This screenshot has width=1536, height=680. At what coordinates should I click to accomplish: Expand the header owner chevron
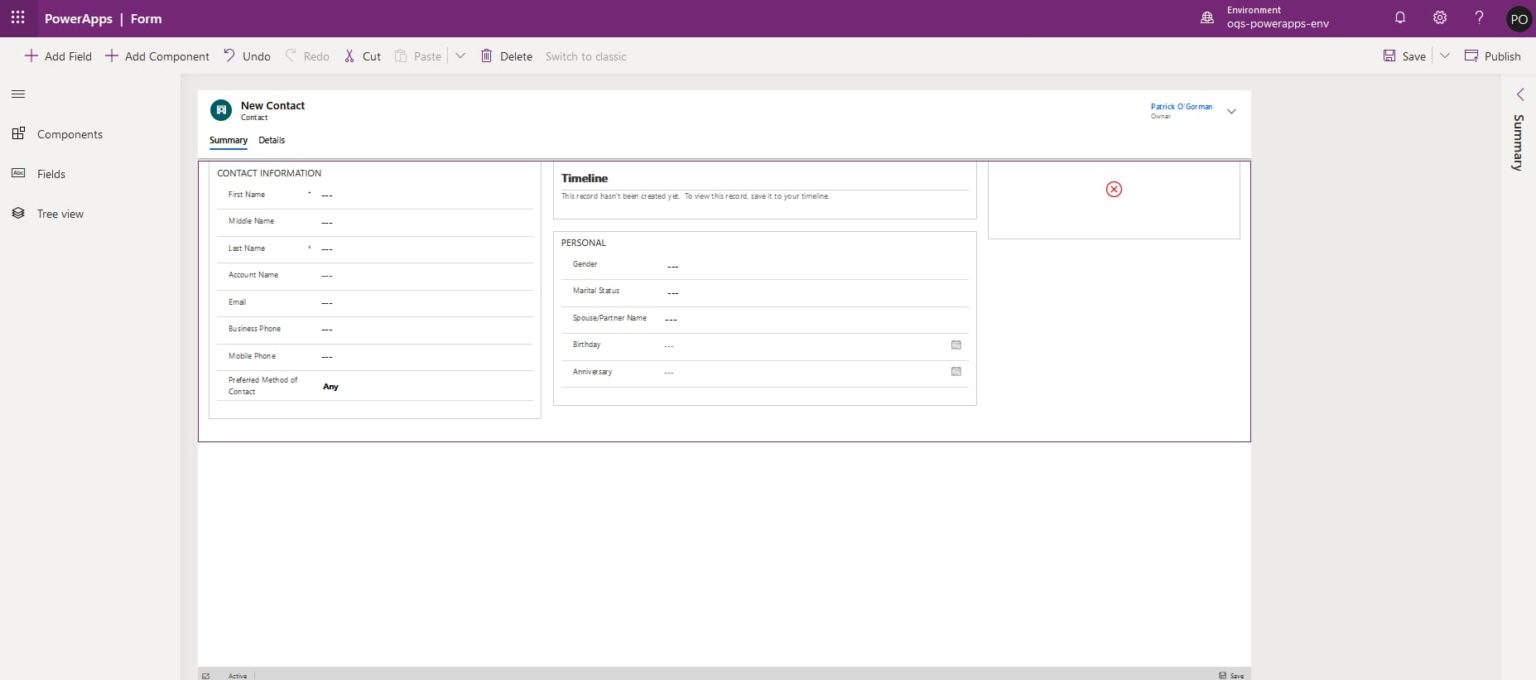click(1231, 111)
